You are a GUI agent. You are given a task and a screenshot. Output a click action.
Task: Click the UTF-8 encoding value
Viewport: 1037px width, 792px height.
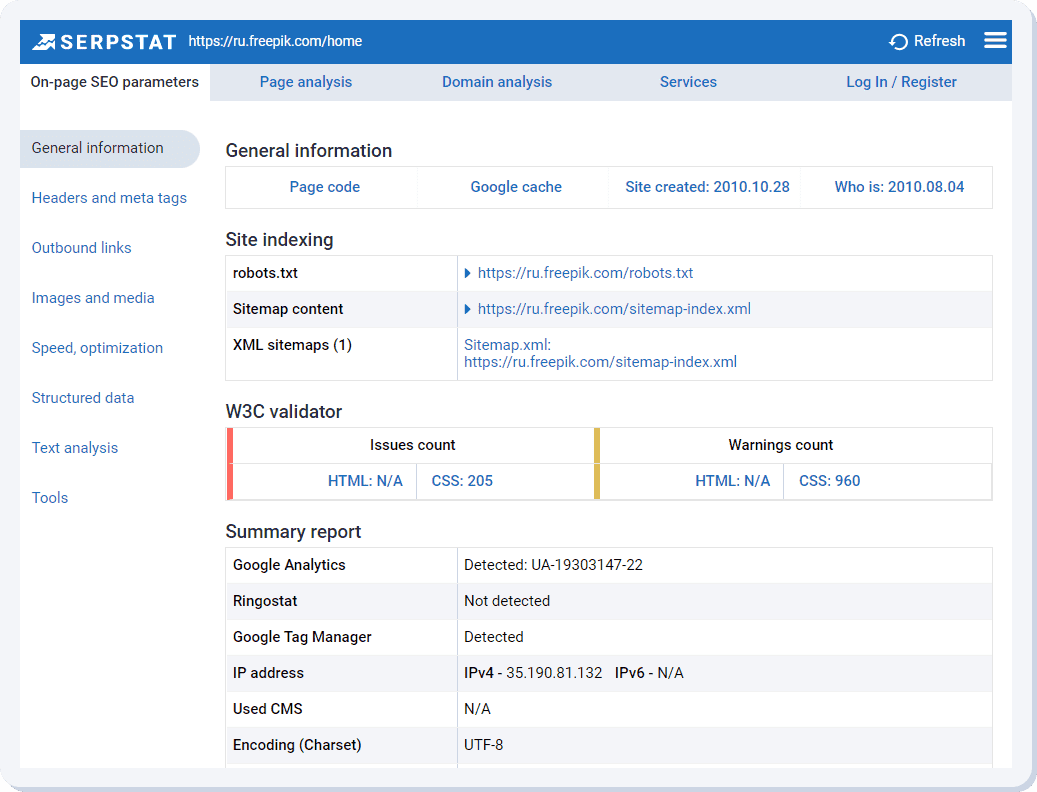483,745
